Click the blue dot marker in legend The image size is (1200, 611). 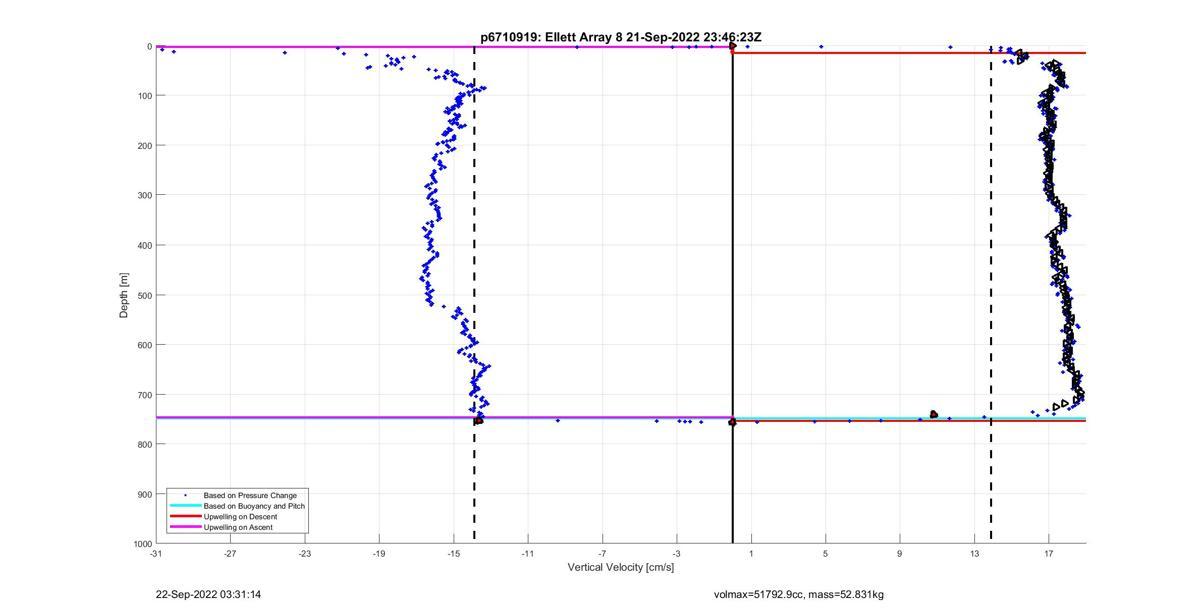point(184,495)
